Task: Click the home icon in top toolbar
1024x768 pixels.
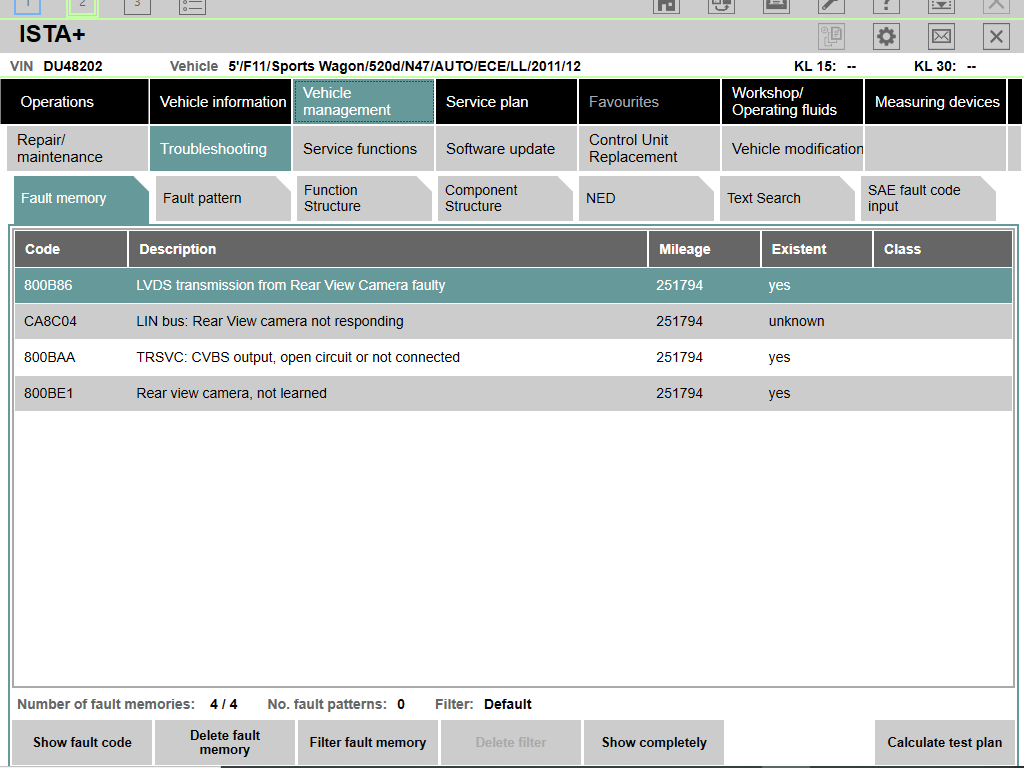Action: [666, 6]
